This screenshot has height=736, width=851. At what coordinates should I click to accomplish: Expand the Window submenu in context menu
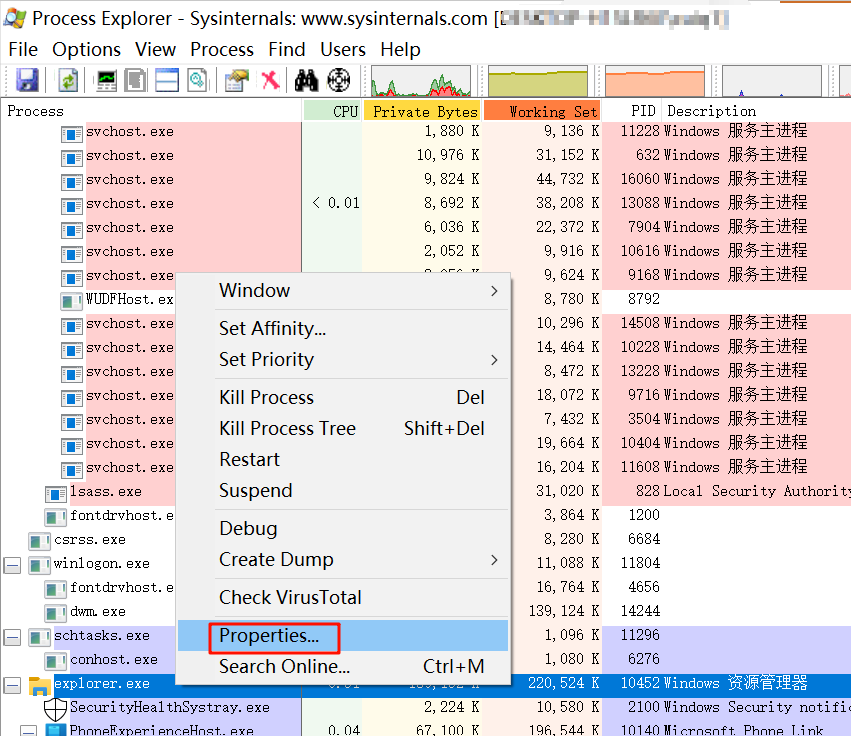(343, 290)
